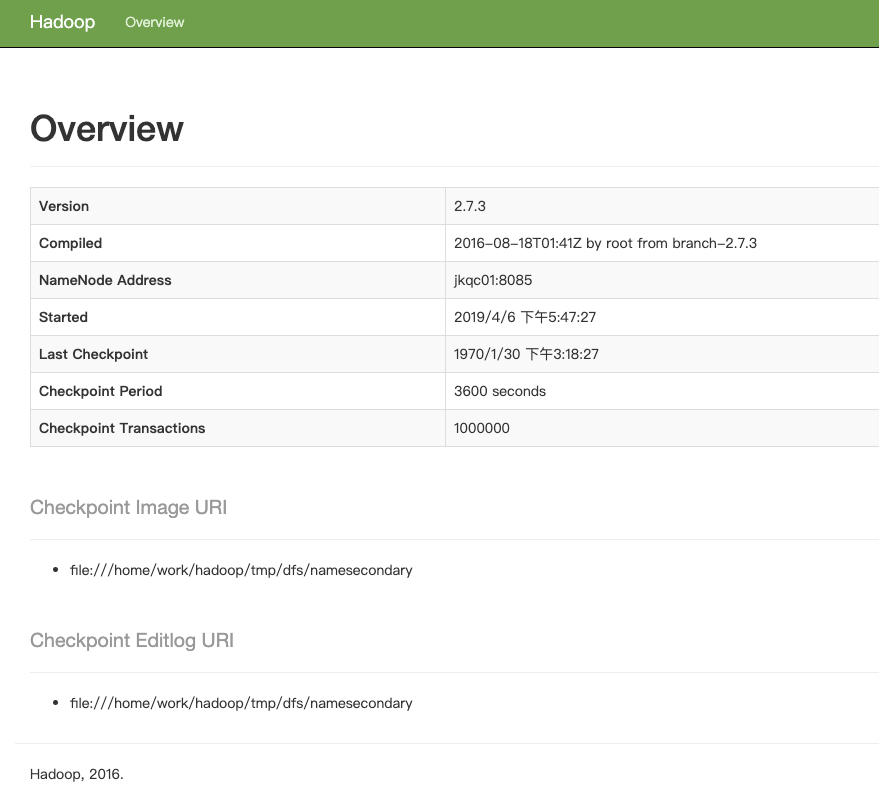
Task: Click the Hadoop brand link
Action: click(62, 22)
